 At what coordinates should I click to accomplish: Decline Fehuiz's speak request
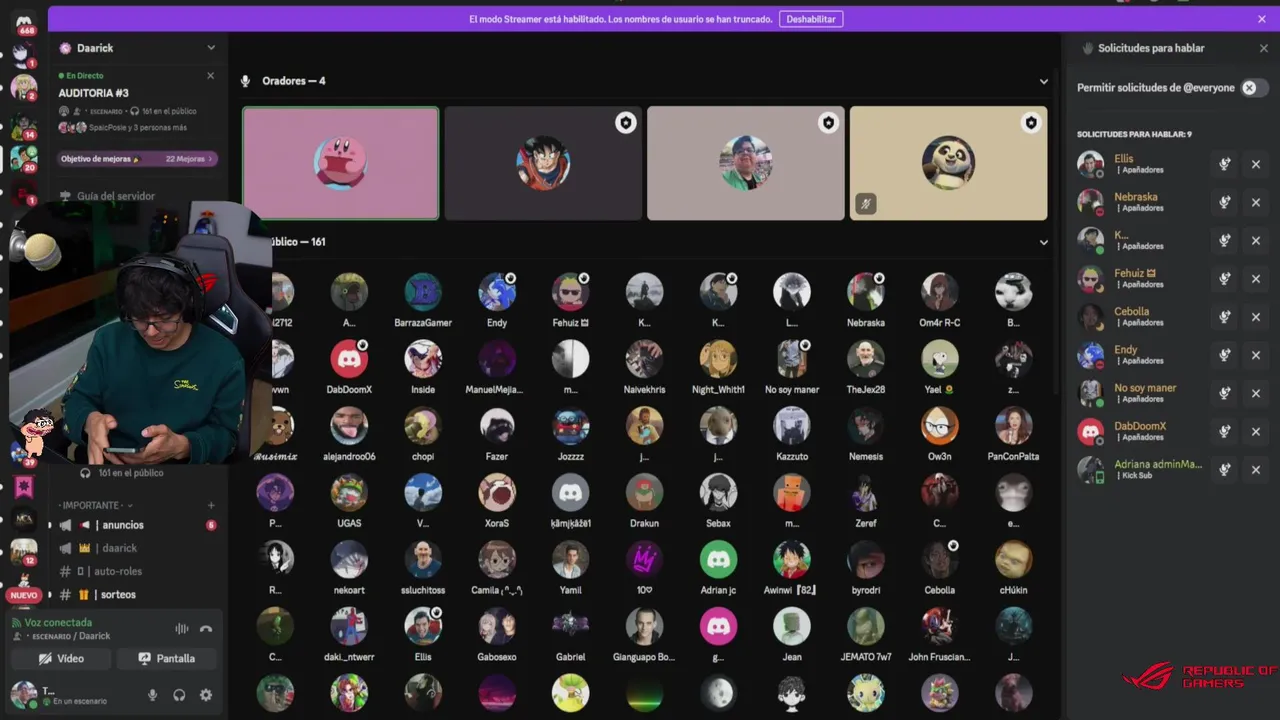1256,279
